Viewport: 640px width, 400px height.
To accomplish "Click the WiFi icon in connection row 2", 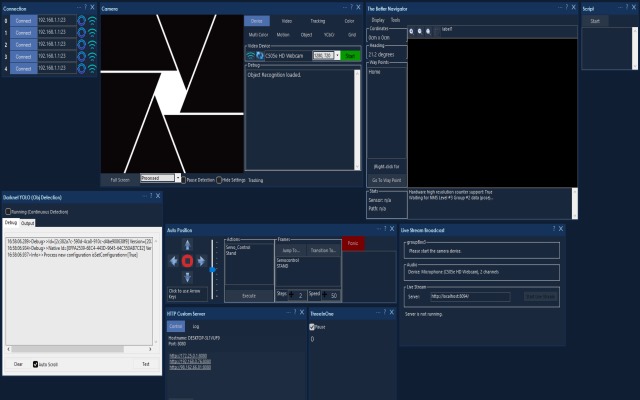I will [93, 44].
